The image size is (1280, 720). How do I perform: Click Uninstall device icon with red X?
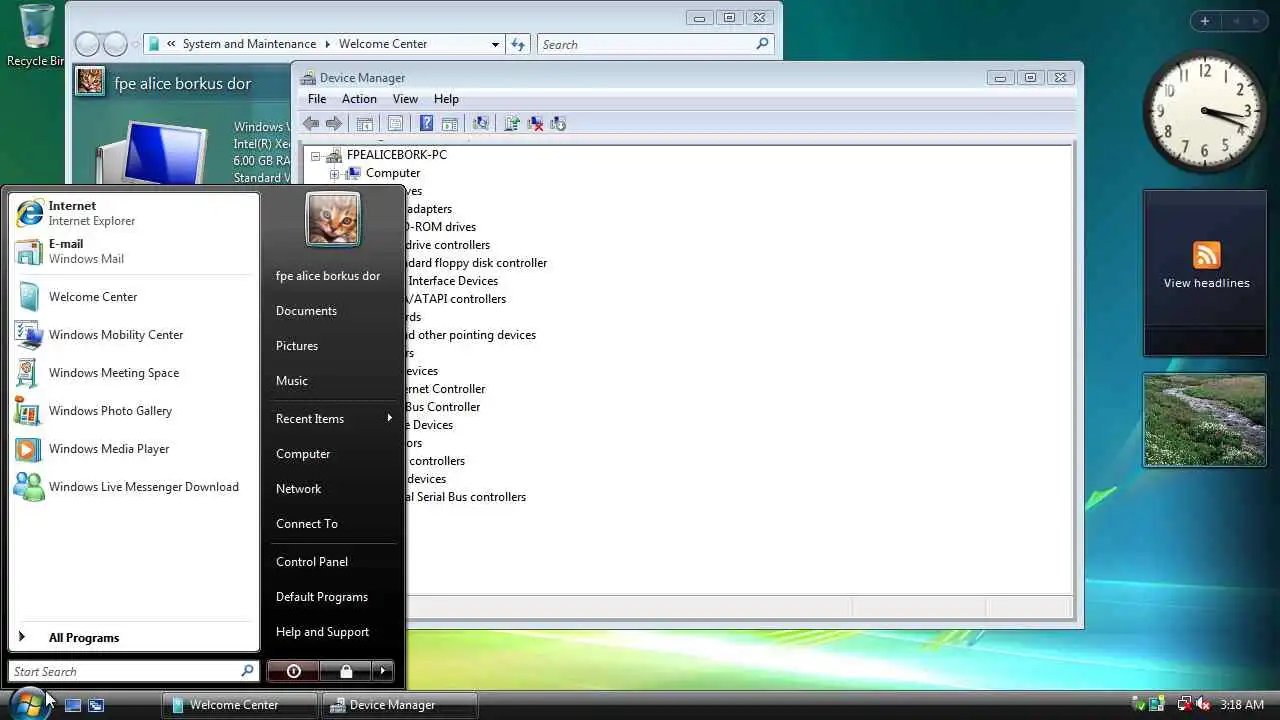point(535,124)
